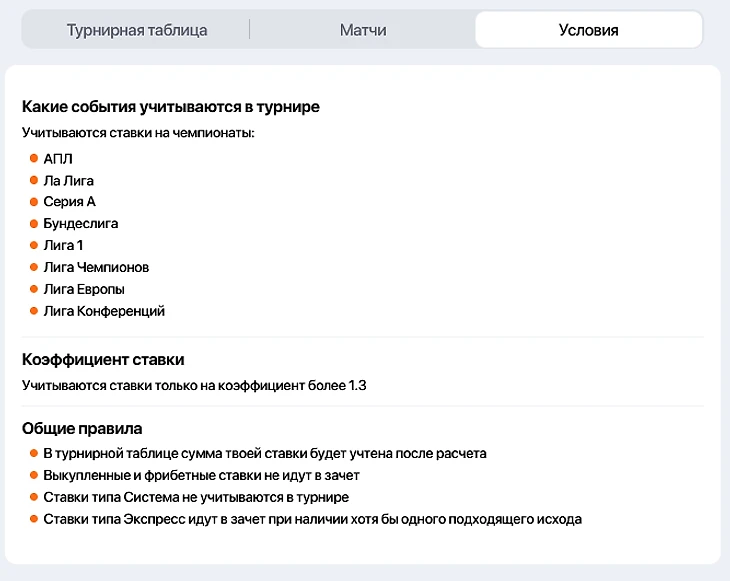Click the orange bullet beside Лига Конференций
The height and width of the screenshot is (581, 730).
(34, 311)
